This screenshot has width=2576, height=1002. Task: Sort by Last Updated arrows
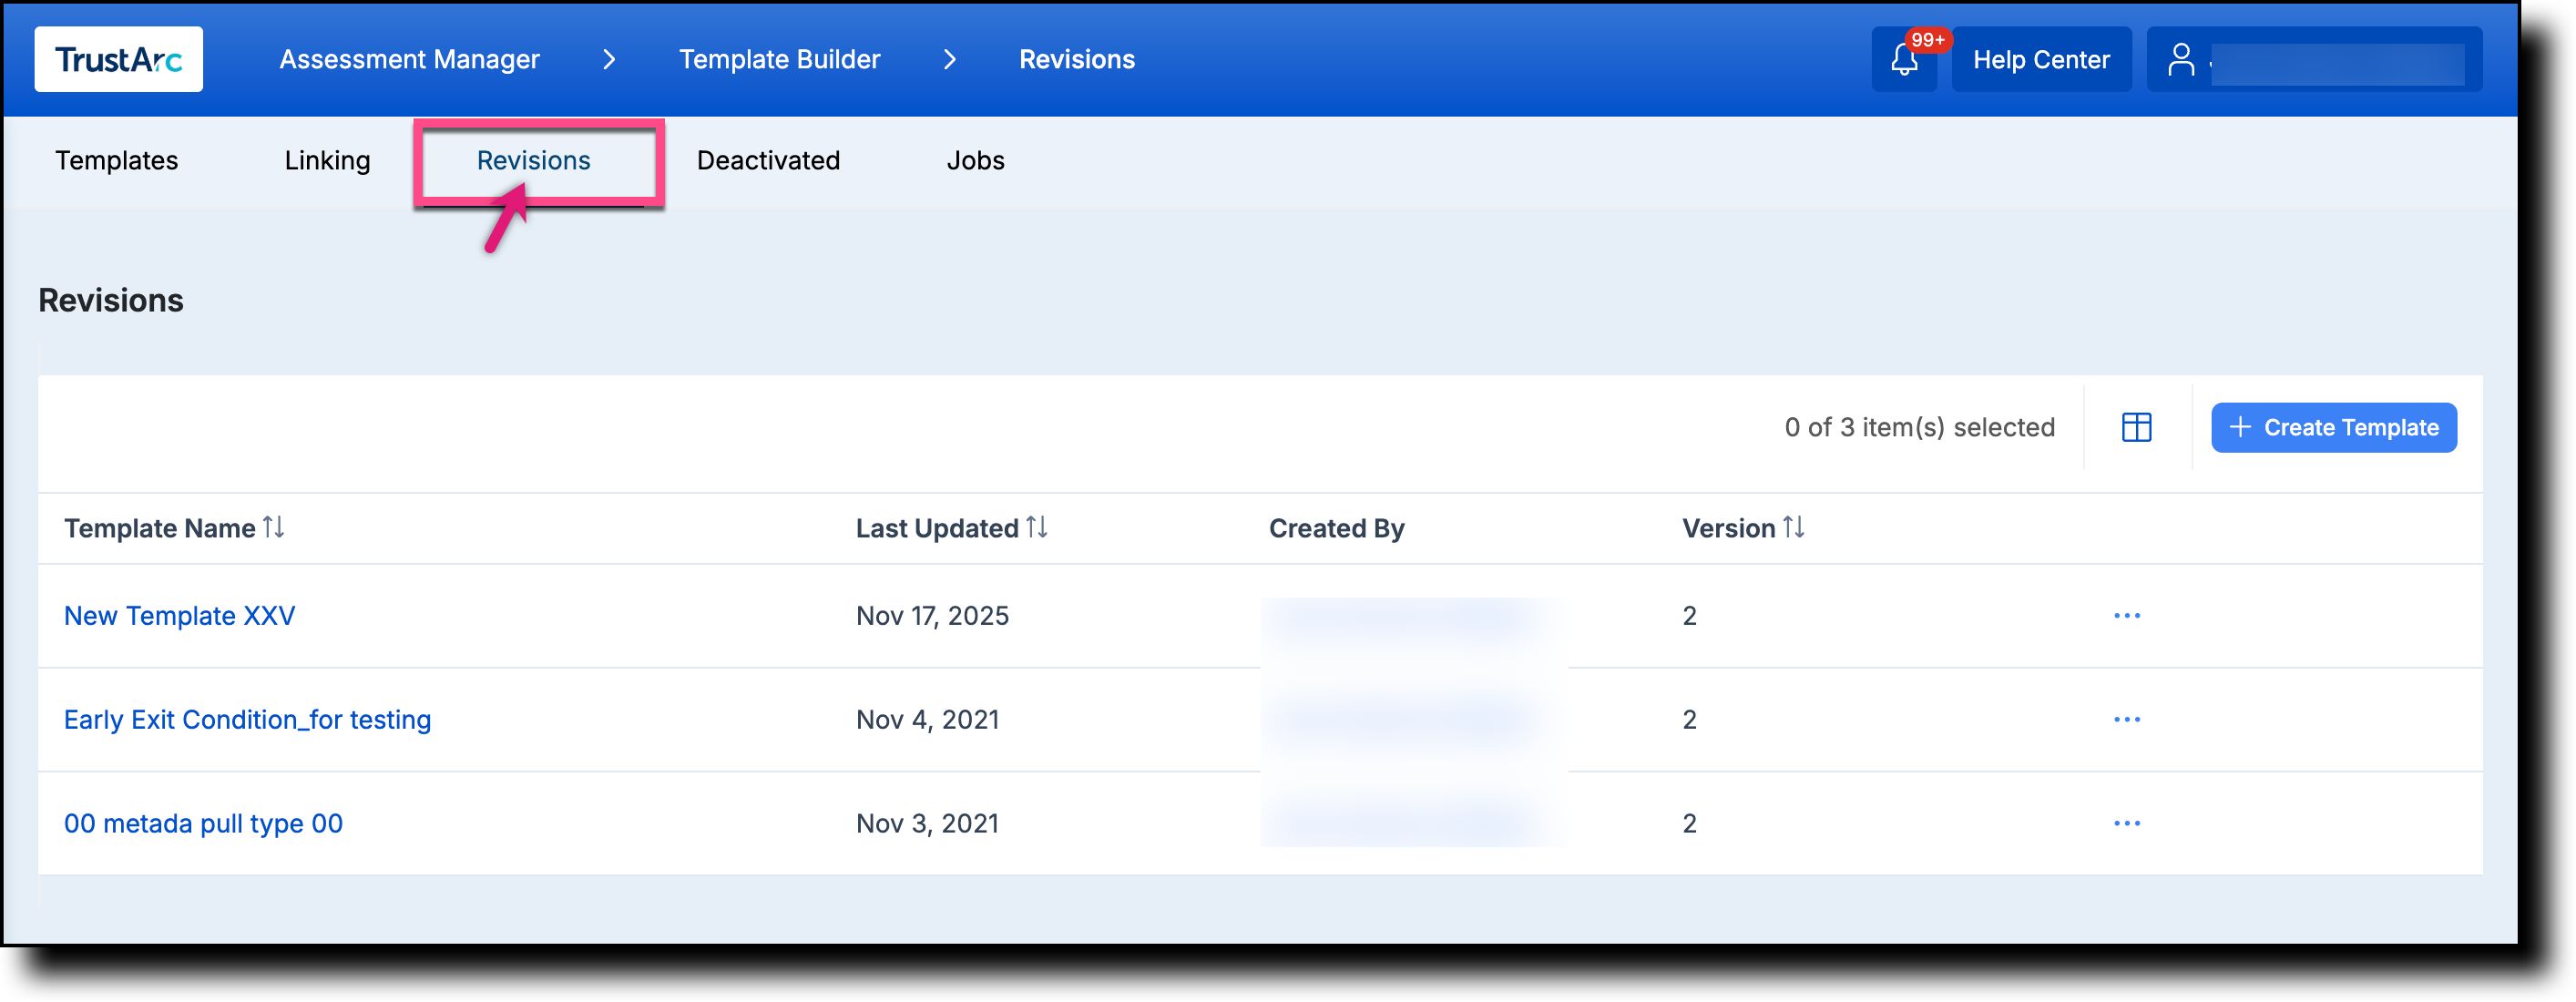coord(1036,527)
